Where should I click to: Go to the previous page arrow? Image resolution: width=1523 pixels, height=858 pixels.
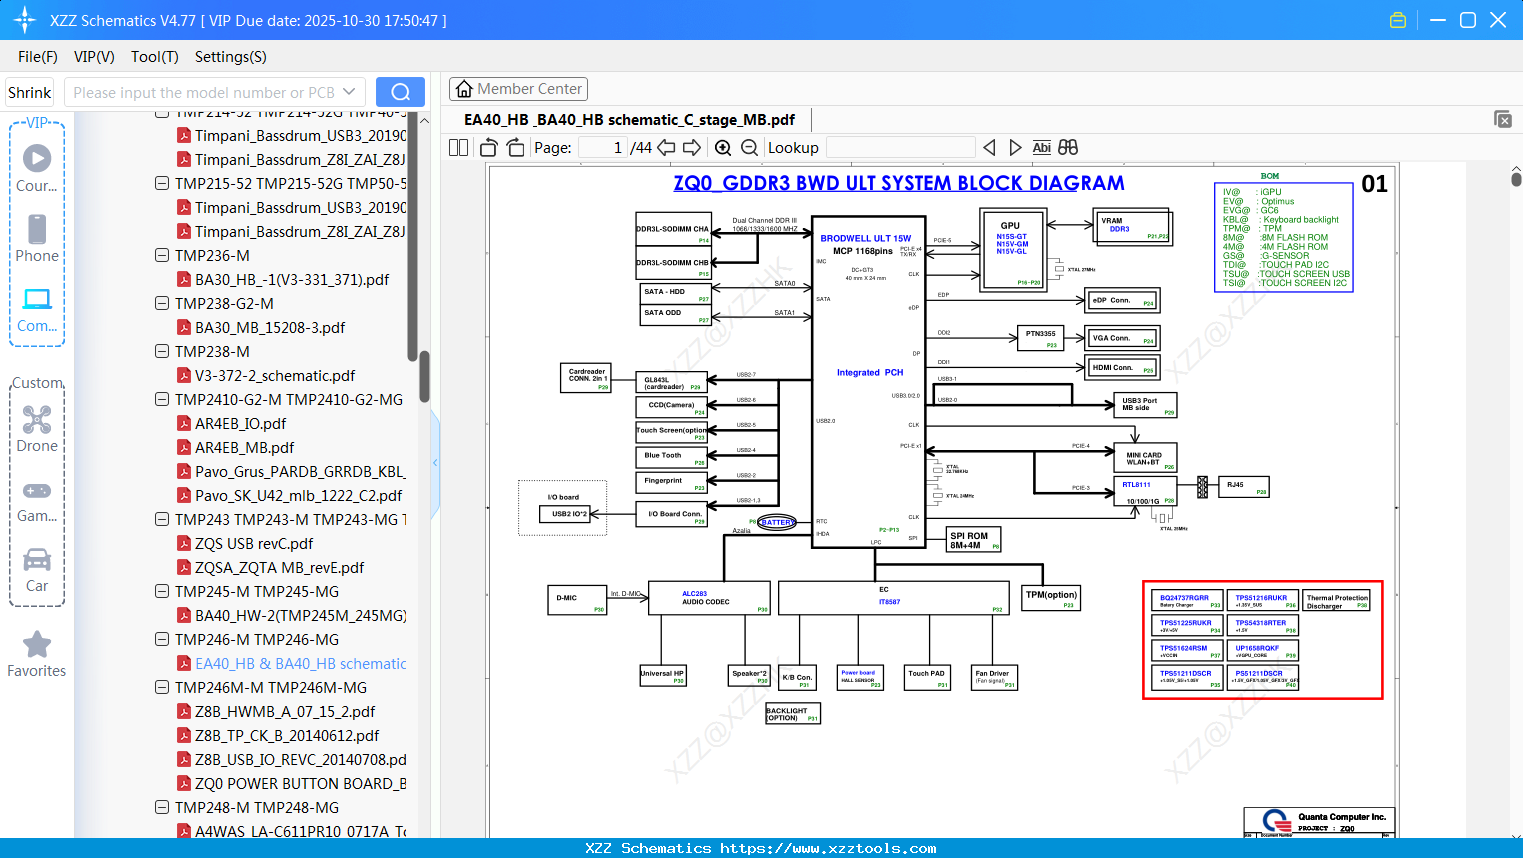(x=666, y=148)
